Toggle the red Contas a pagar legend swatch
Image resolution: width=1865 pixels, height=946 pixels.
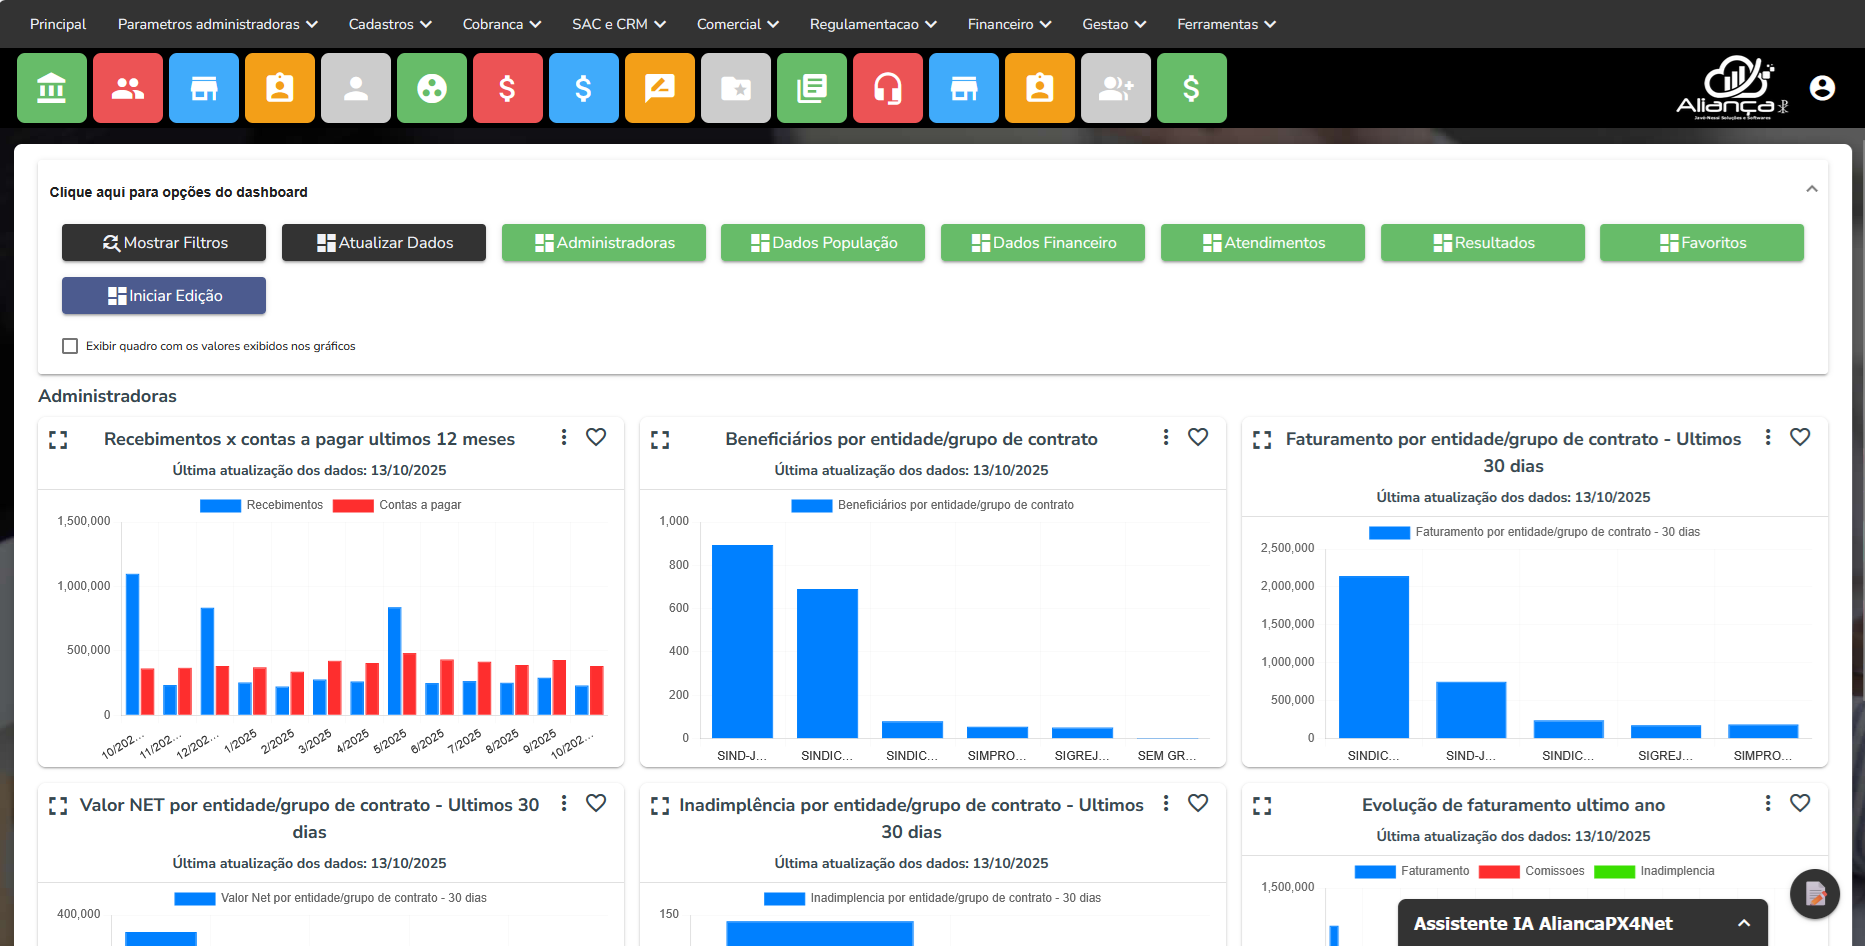coord(353,506)
